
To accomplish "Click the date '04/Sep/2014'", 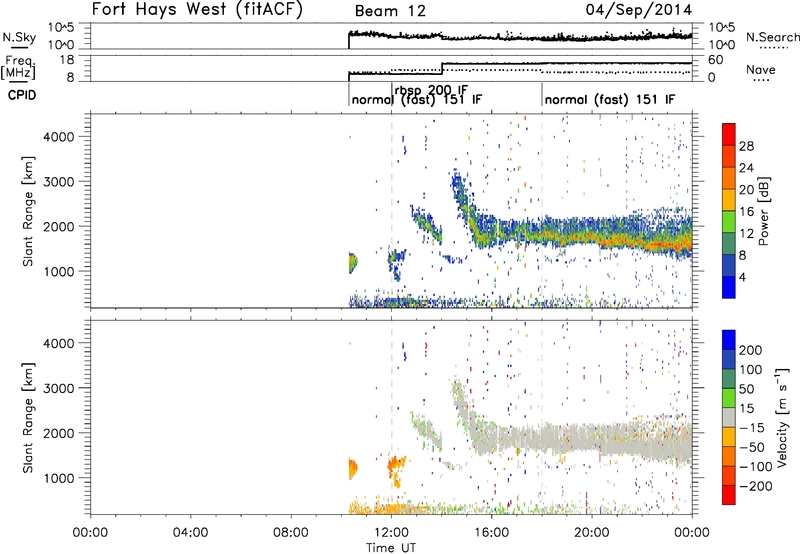I will pos(639,10).
